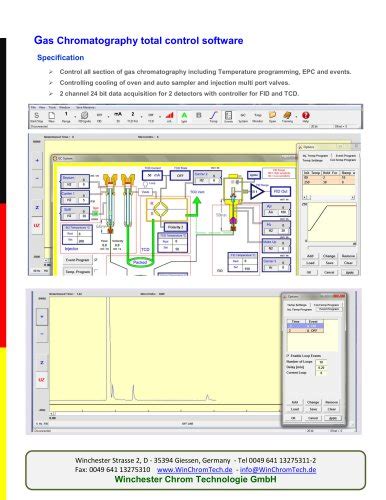This screenshot has height=500, width=386.
Task: Click the Polarity 2 button in the diagram
Action: [x=176, y=227]
